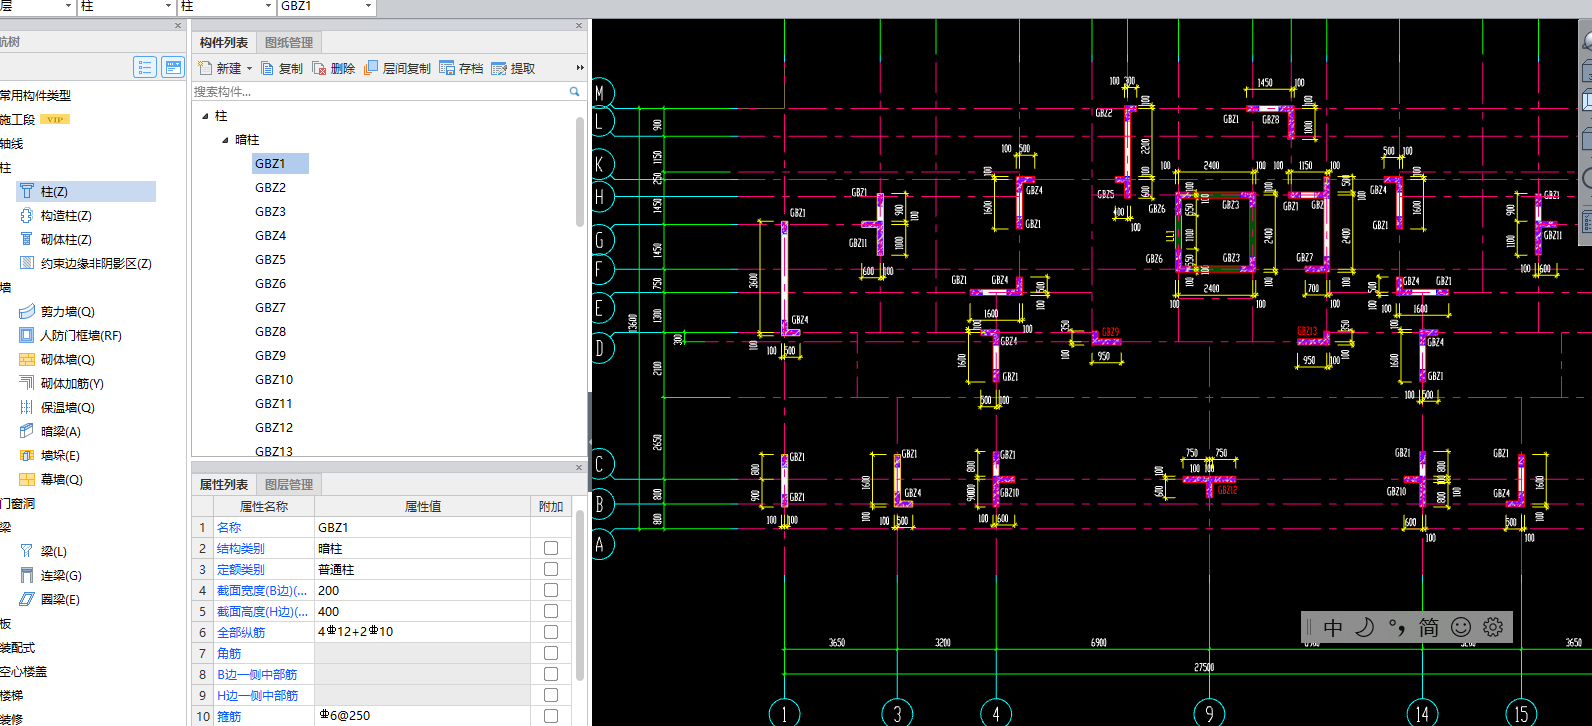The width and height of the screenshot is (1592, 726).
Task: Expand the 常用构件类型 group
Action: [35, 95]
